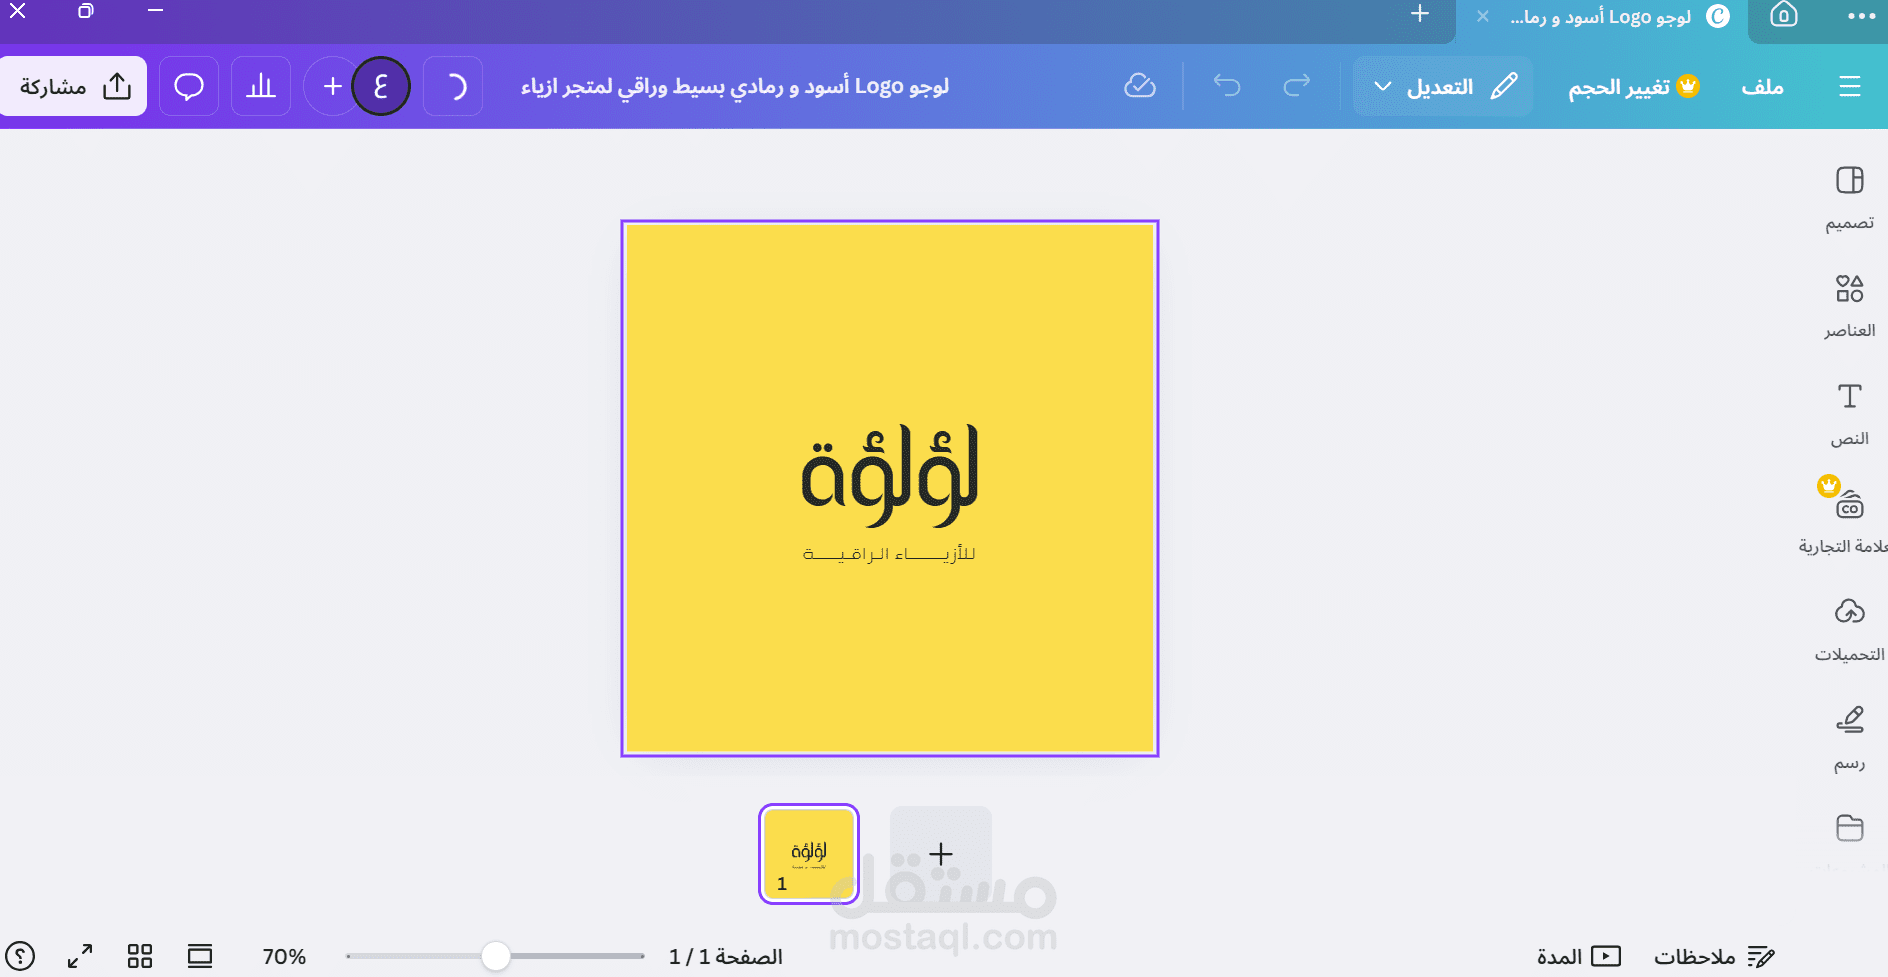Image resolution: width=1888 pixels, height=977 pixels.
Task: Expand the Editing (التعديل) mode dropdown
Action: (1444, 87)
